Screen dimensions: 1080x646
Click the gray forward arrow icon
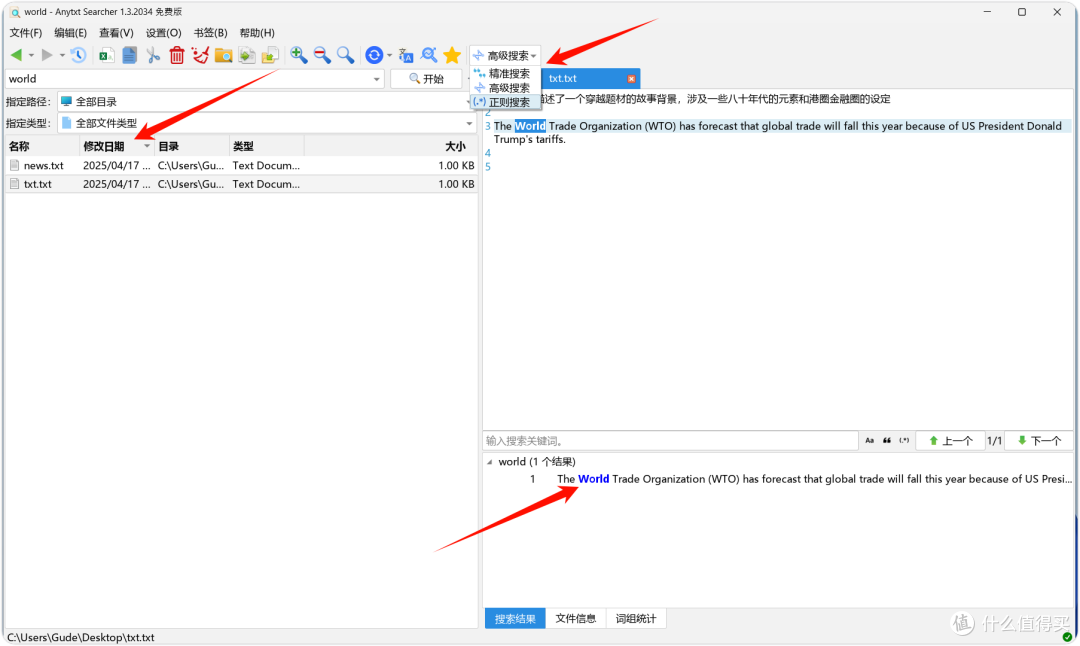point(47,55)
